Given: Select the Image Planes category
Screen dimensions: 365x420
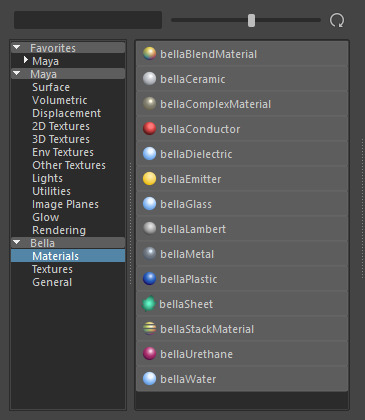Looking at the screenshot, I should click(x=65, y=204).
